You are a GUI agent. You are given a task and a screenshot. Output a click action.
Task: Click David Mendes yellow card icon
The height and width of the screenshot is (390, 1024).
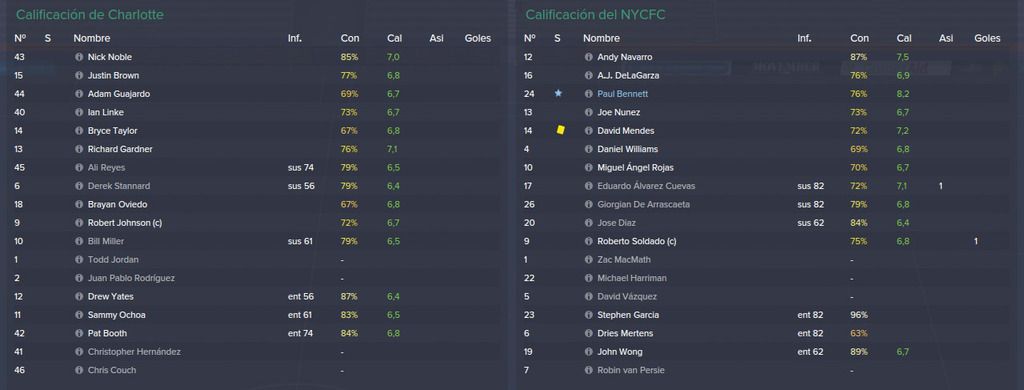pos(560,131)
